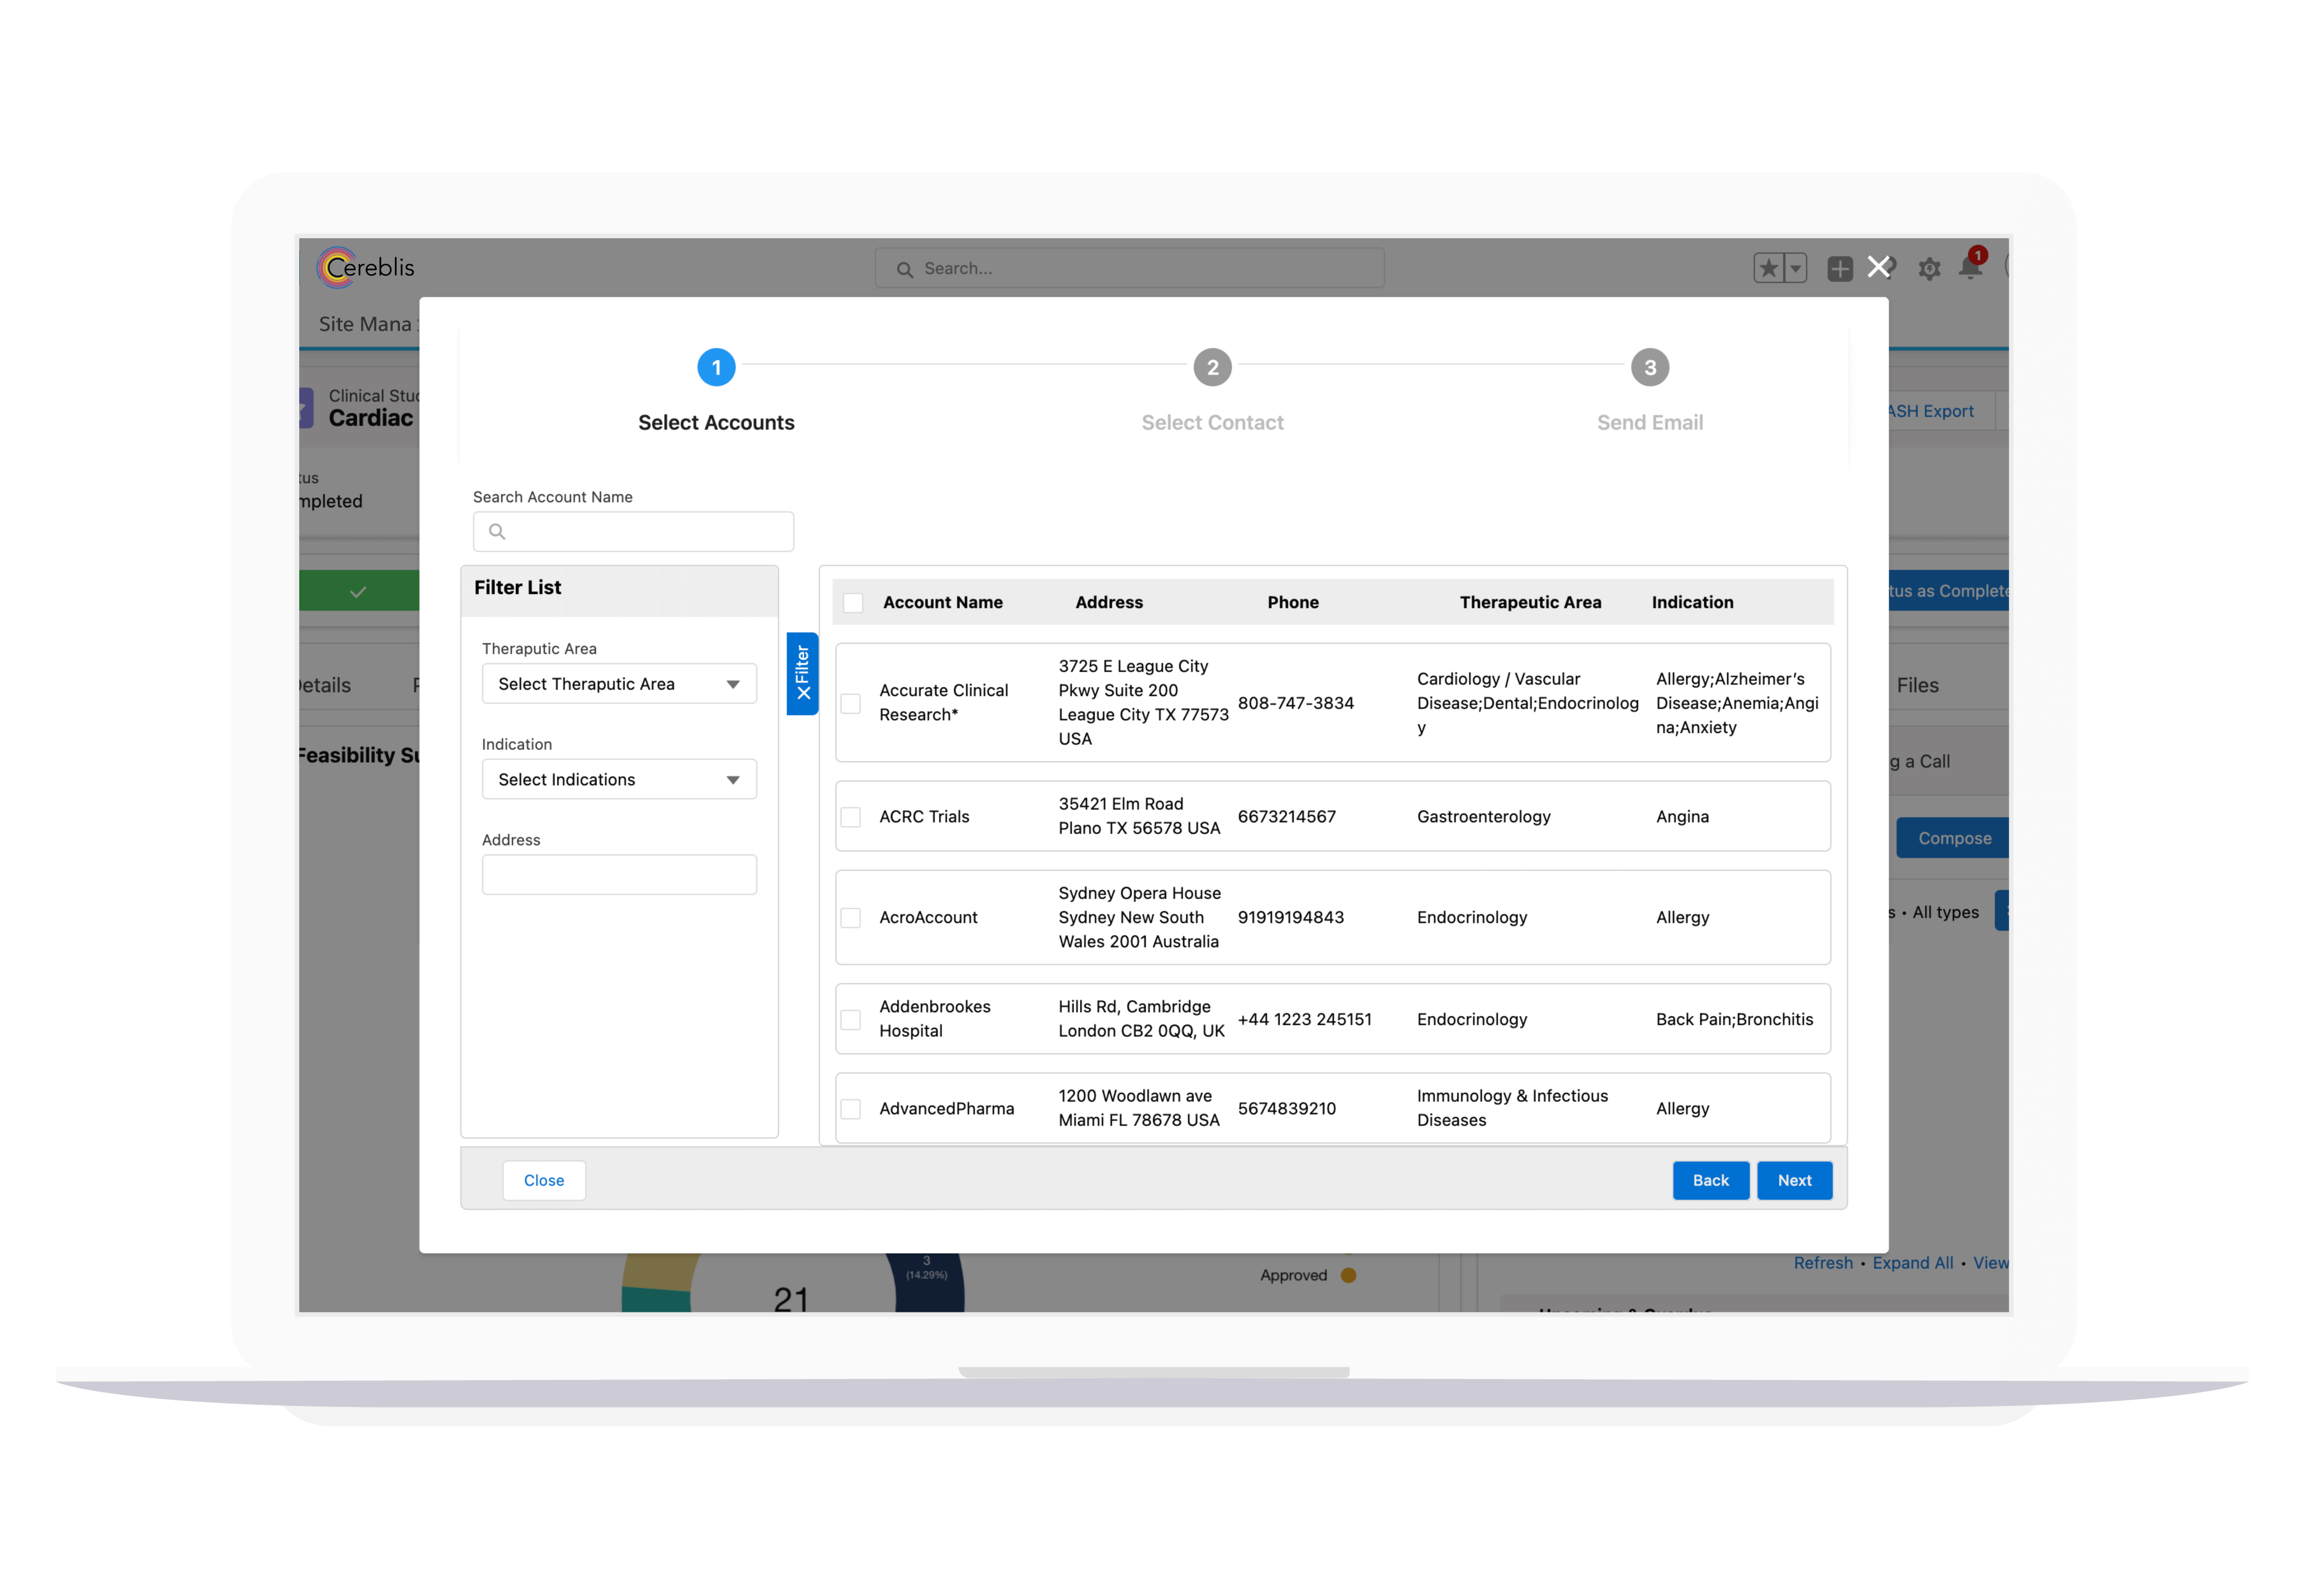Open the Files tab in background page
Image resolution: width=2305 pixels, height=1596 pixels.
click(x=1917, y=685)
